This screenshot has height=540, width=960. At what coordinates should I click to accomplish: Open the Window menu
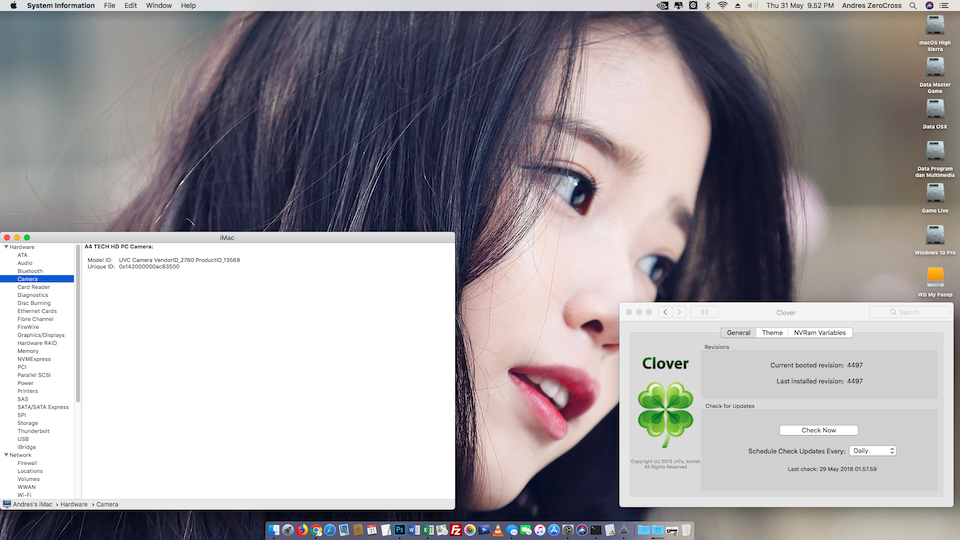(159, 6)
